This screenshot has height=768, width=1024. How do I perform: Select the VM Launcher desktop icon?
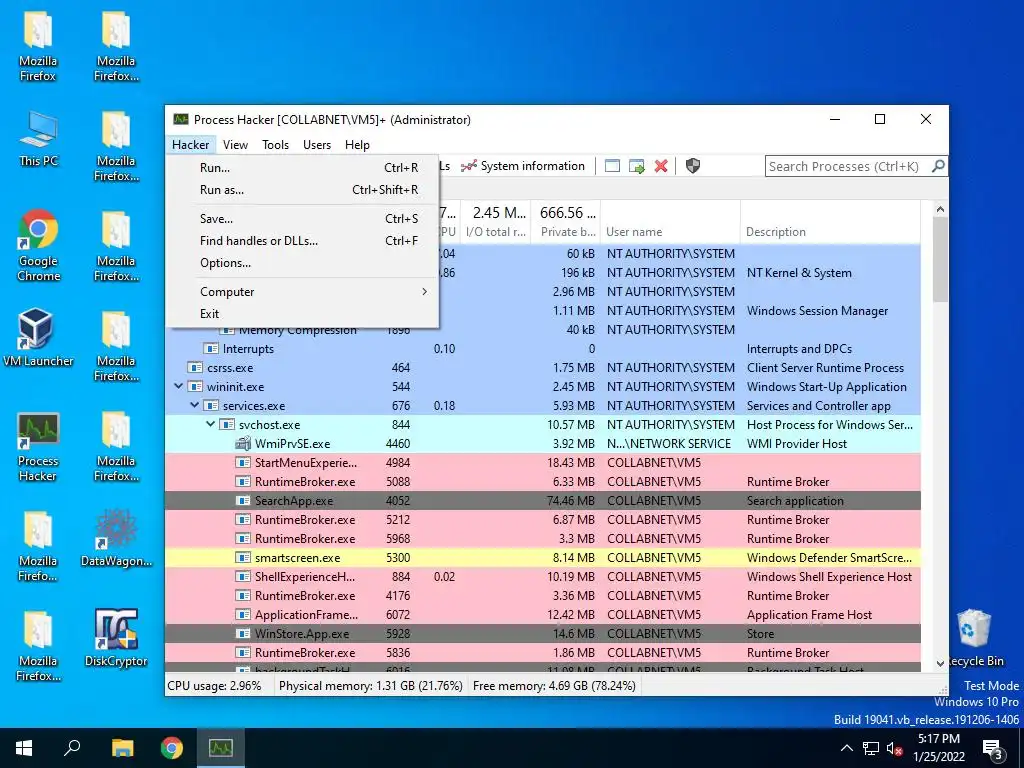[x=38, y=338]
